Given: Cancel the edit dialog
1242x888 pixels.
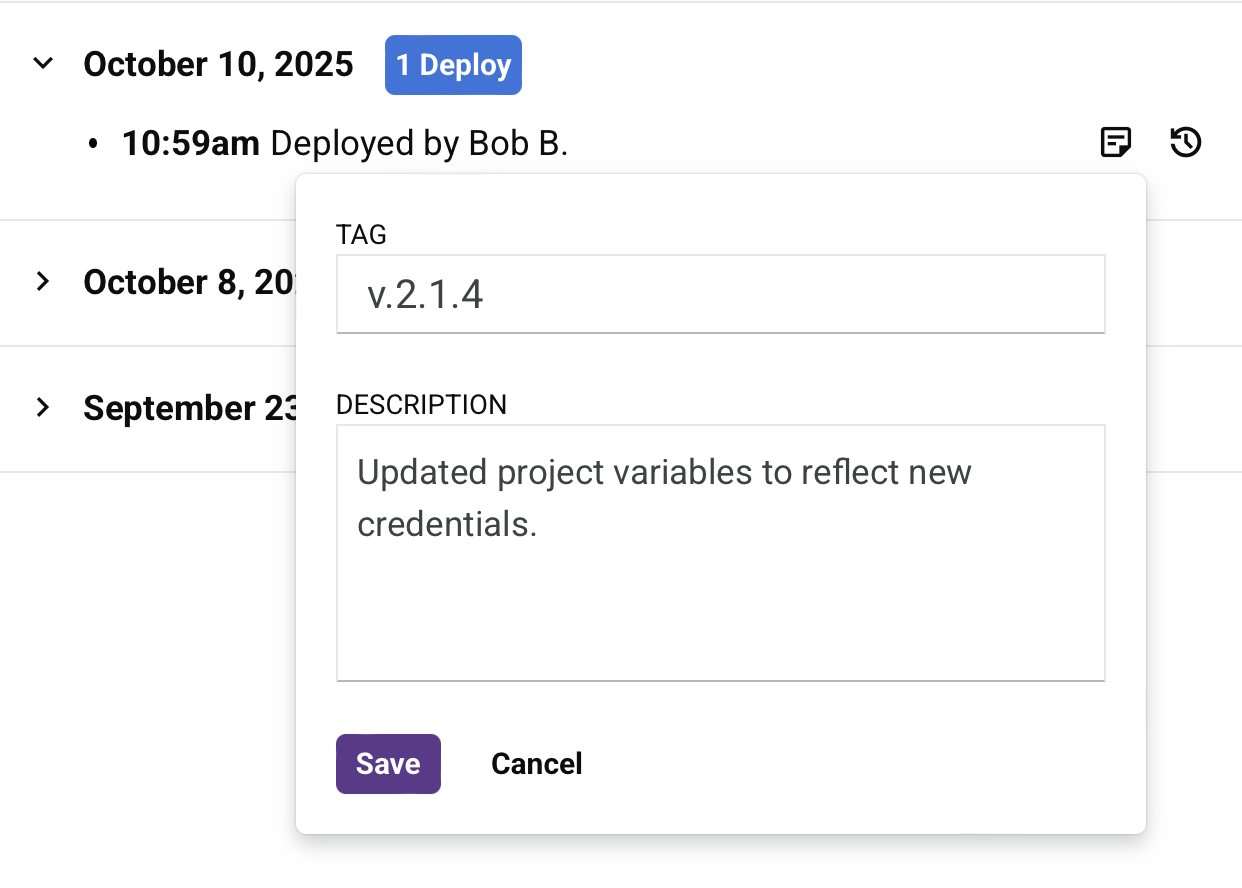Looking at the screenshot, I should 536,763.
